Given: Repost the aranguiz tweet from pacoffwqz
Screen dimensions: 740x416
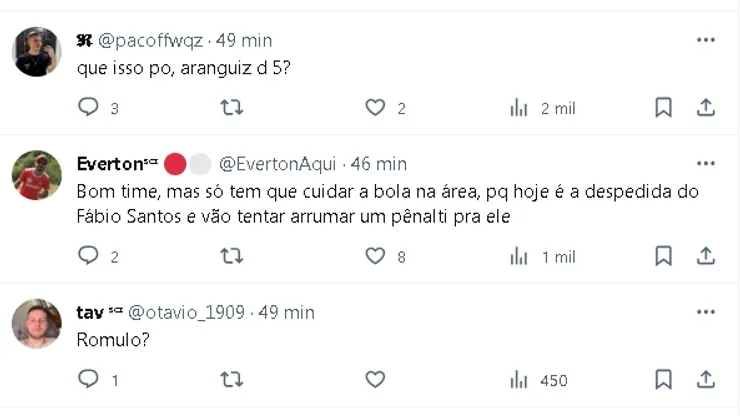Looking at the screenshot, I should (231, 108).
